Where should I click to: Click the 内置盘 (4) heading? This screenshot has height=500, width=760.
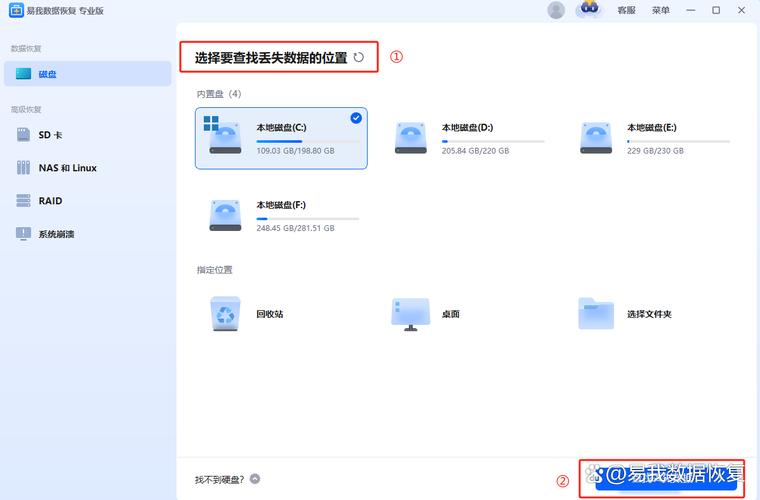[219, 94]
